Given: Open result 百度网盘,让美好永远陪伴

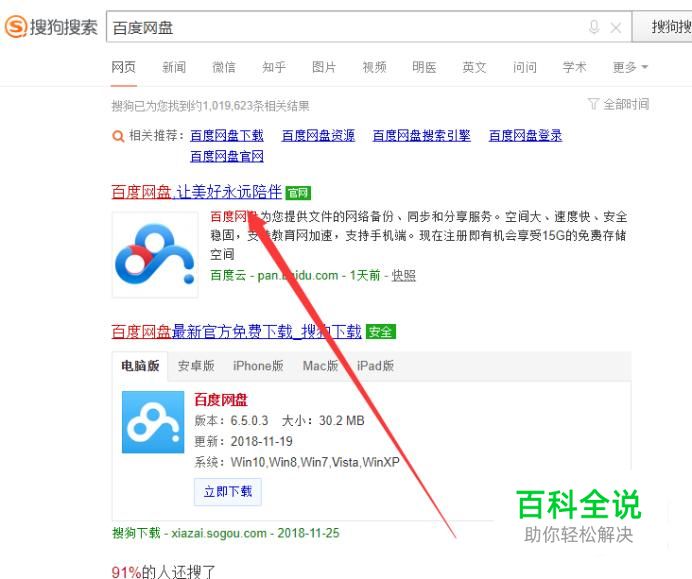Looking at the screenshot, I should point(196,192).
